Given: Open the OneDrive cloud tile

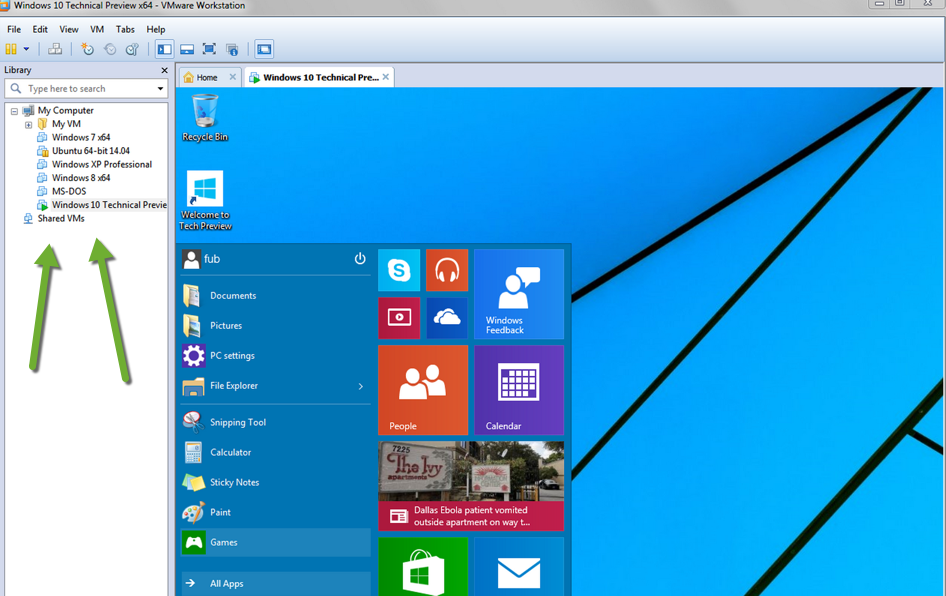Looking at the screenshot, I should 447,318.
